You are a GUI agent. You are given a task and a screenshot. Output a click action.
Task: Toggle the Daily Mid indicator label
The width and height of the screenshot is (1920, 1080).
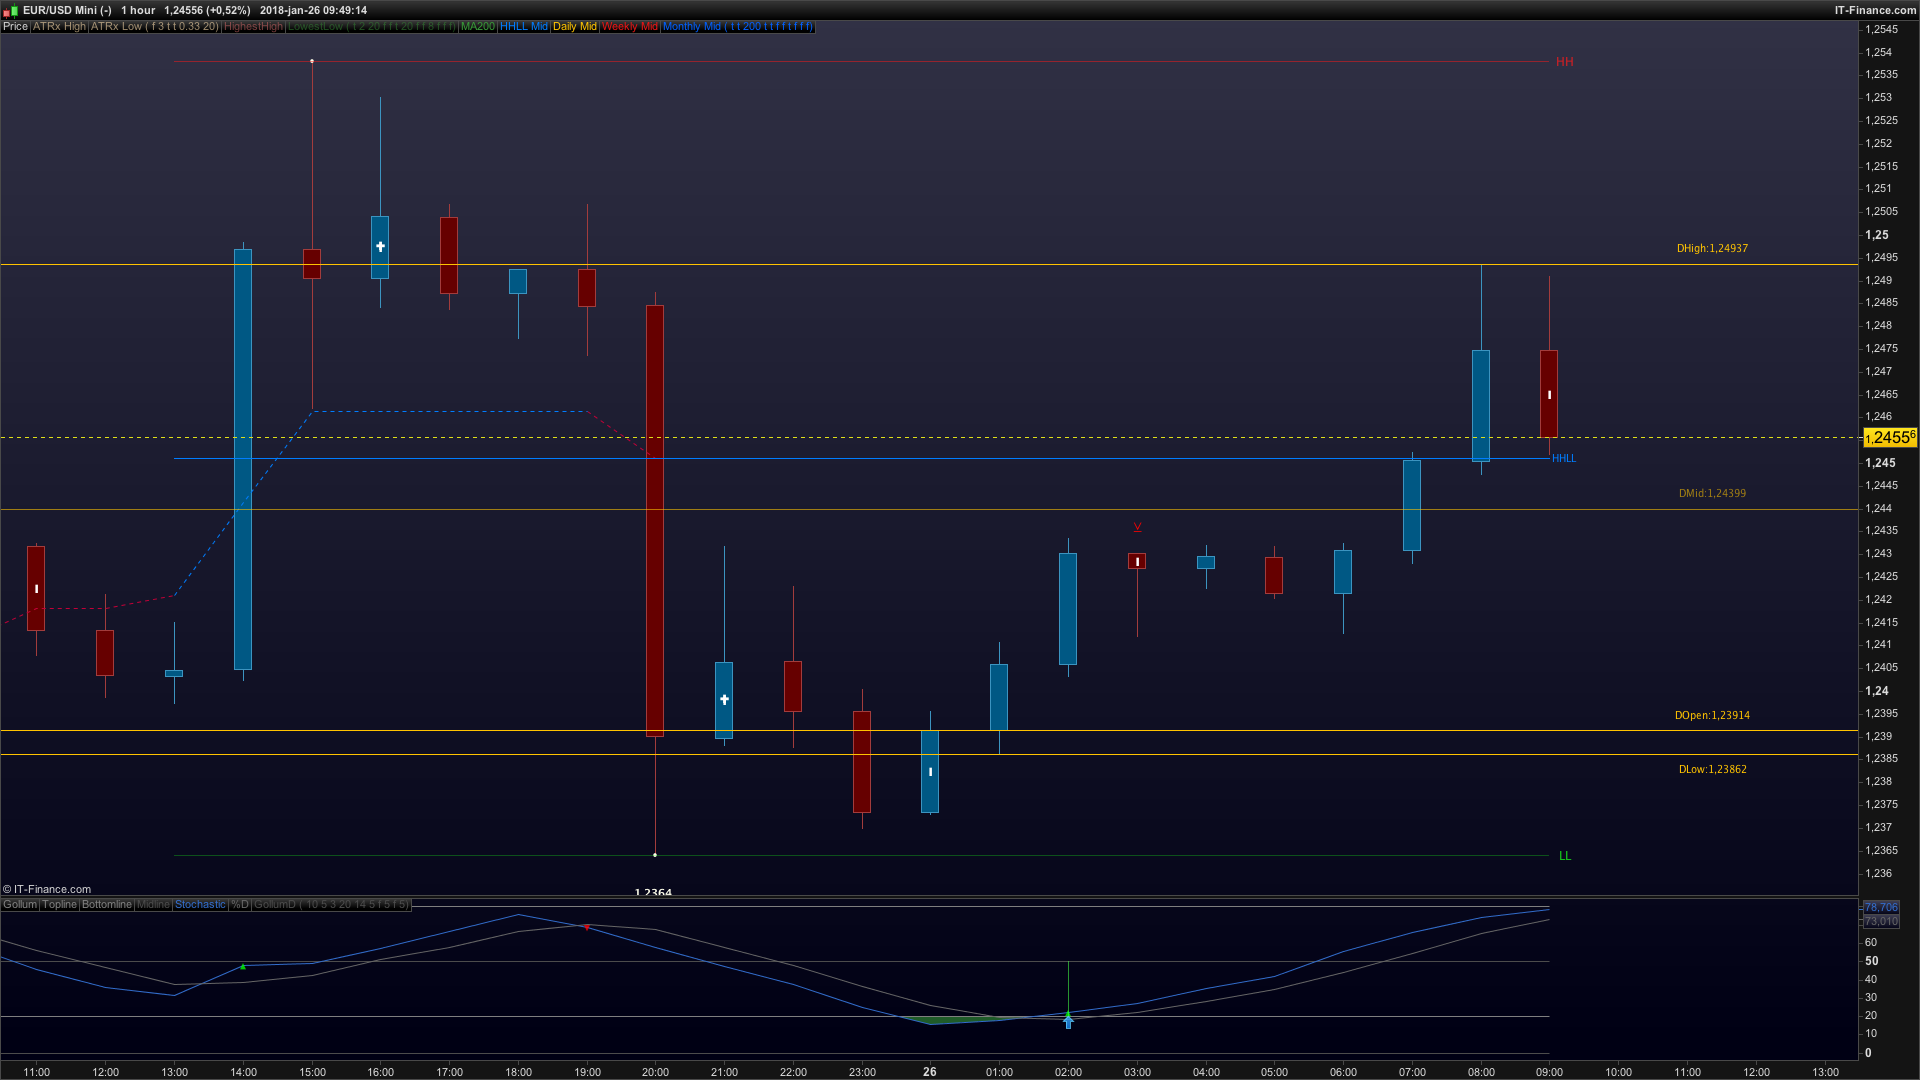click(x=574, y=27)
